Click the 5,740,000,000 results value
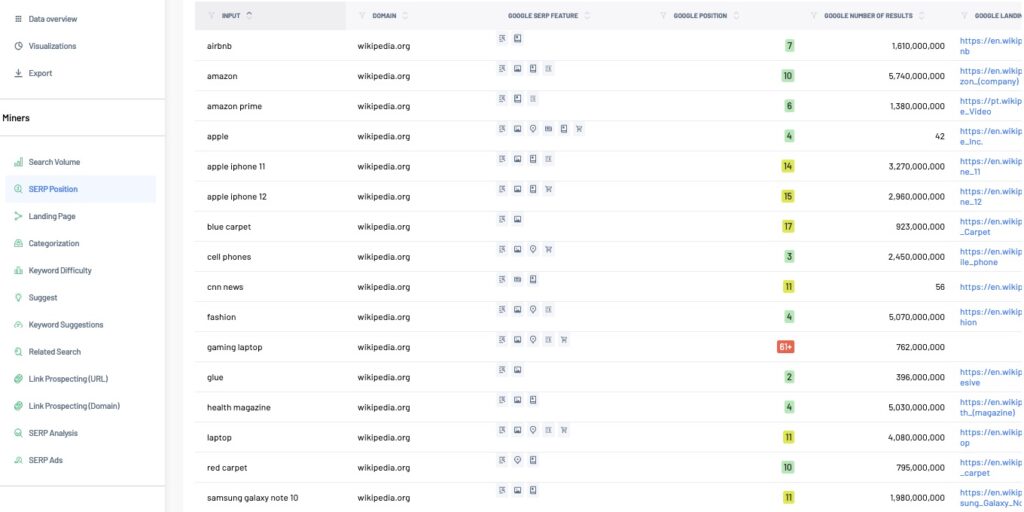This screenshot has width=1024, height=512. (916, 76)
